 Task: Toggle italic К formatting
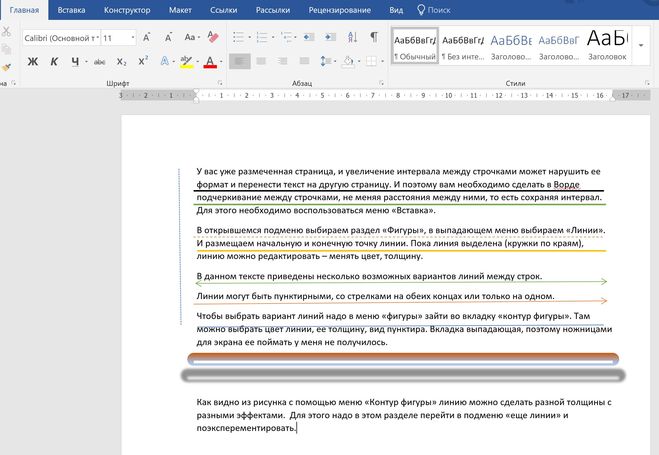[x=54, y=62]
